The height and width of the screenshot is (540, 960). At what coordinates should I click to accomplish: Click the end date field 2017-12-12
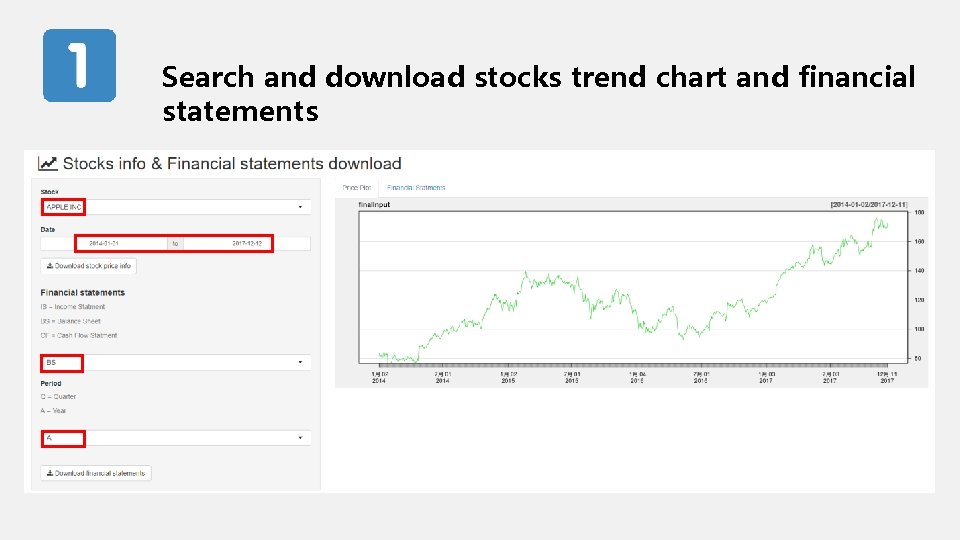coord(246,243)
